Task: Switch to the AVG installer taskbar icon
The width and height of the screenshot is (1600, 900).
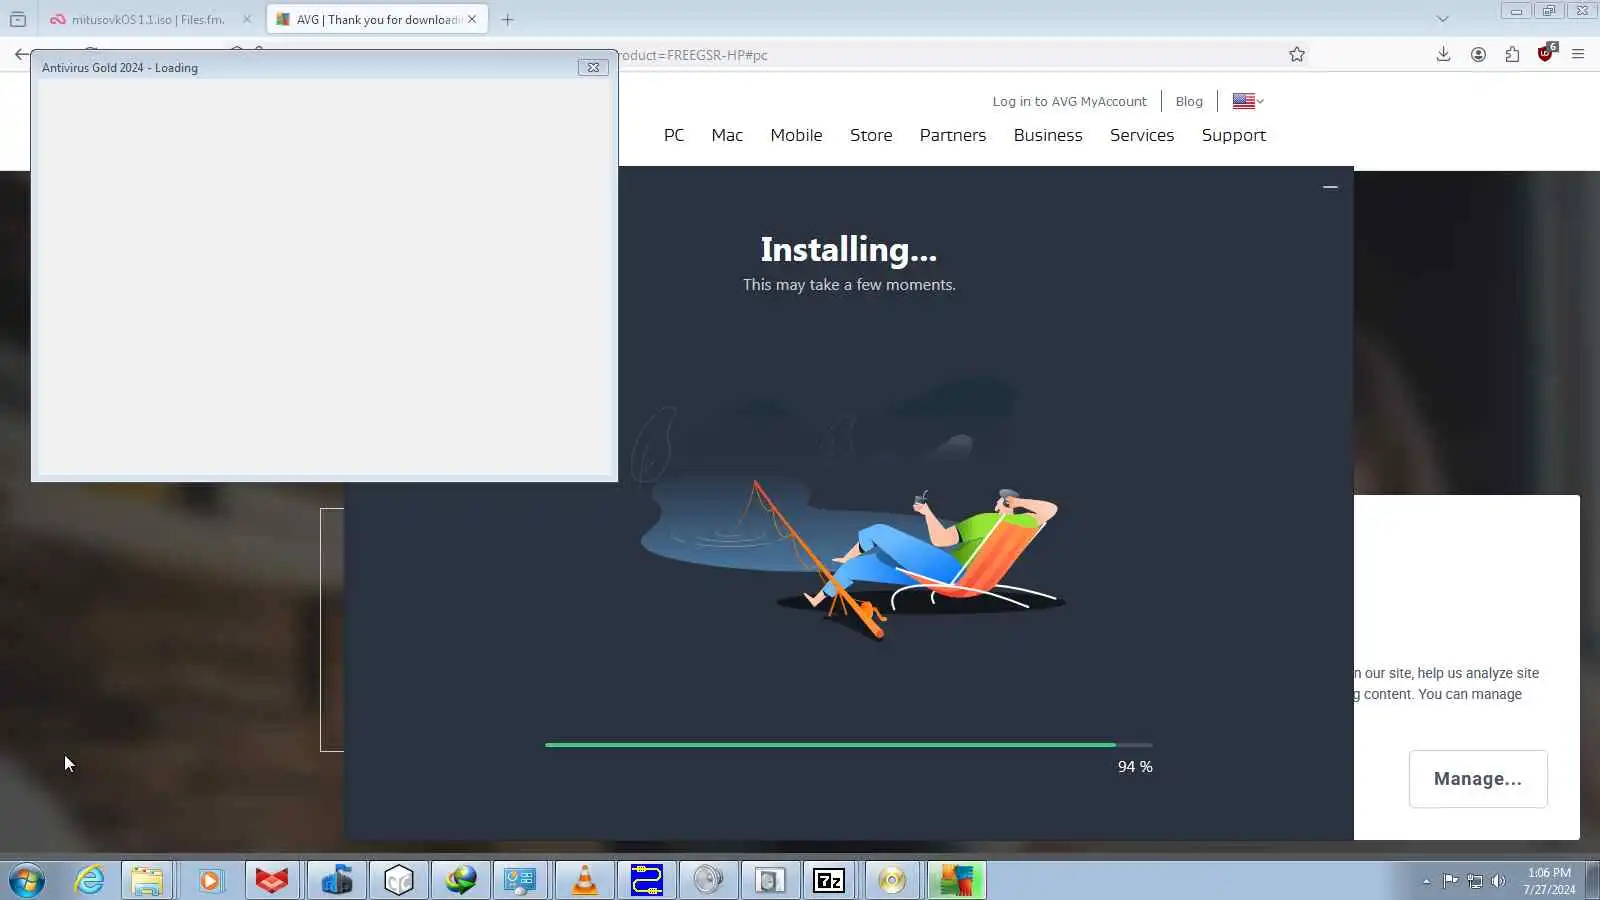Action: 956,880
